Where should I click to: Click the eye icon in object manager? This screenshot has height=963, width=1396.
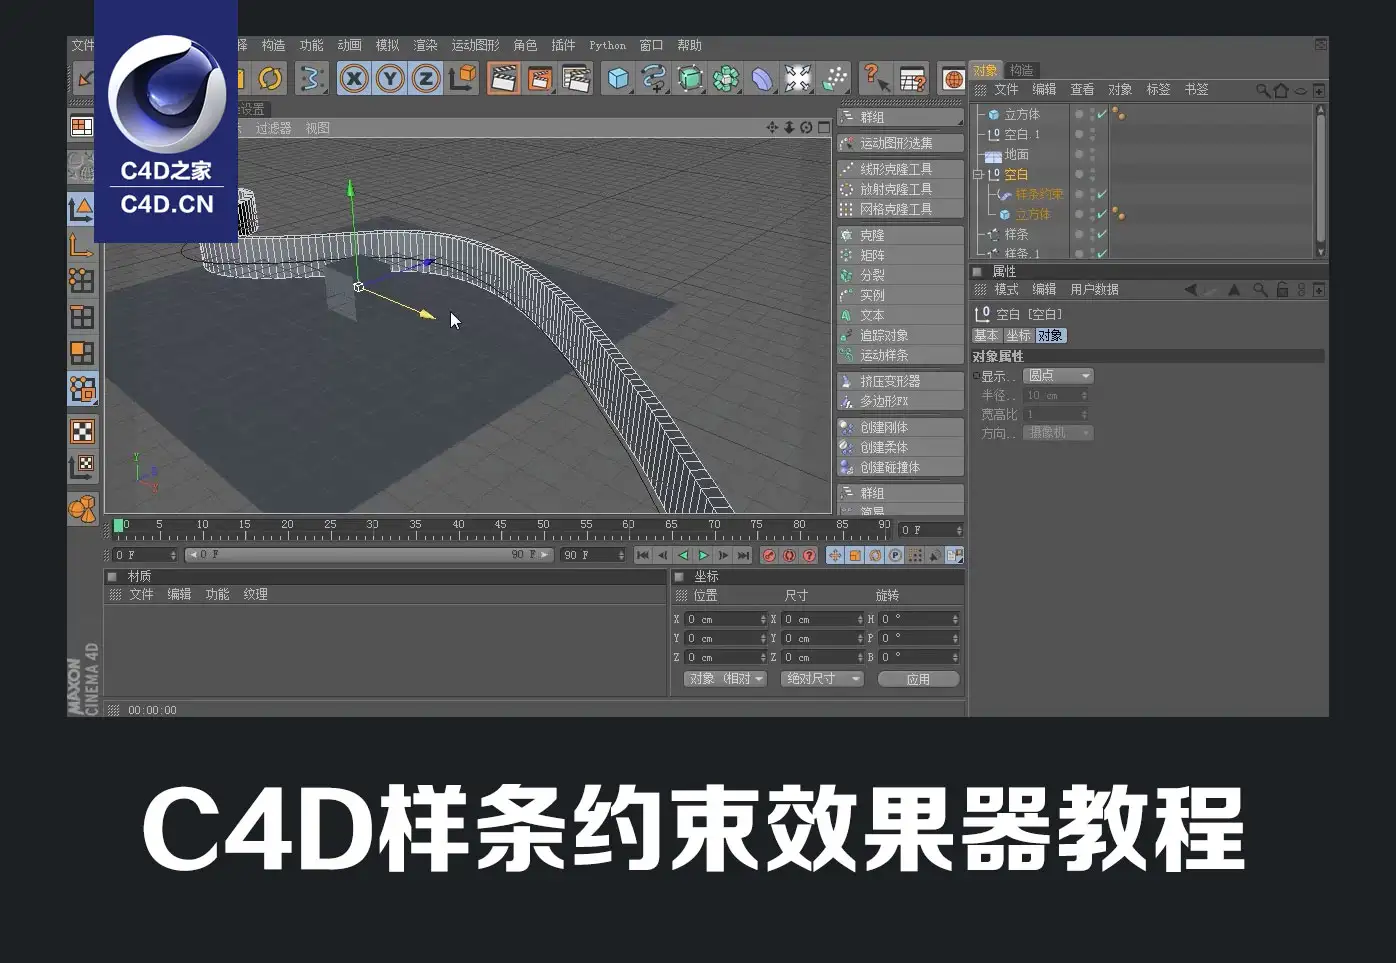click(x=1301, y=90)
